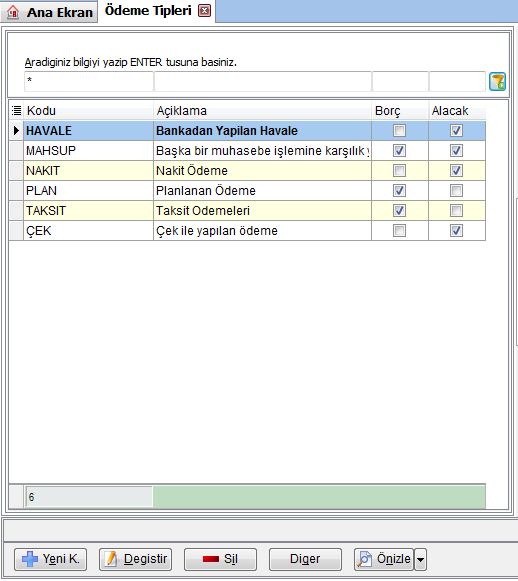The image size is (518, 581).
Task: Sort by the Kodu column header
Action: coord(88,110)
